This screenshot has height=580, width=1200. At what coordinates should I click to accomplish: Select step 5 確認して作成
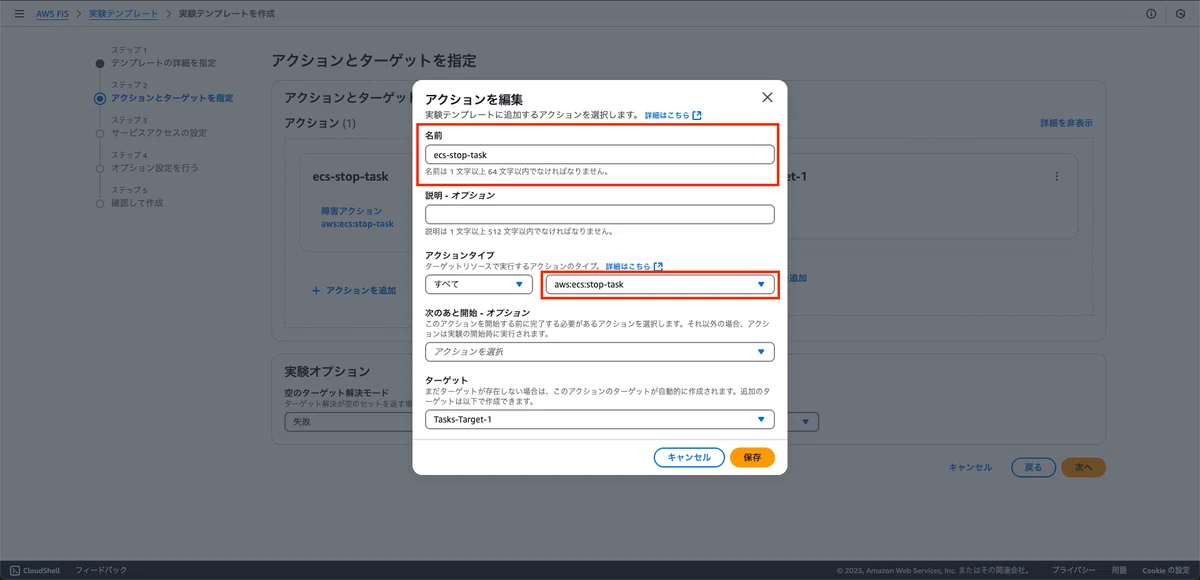137,203
